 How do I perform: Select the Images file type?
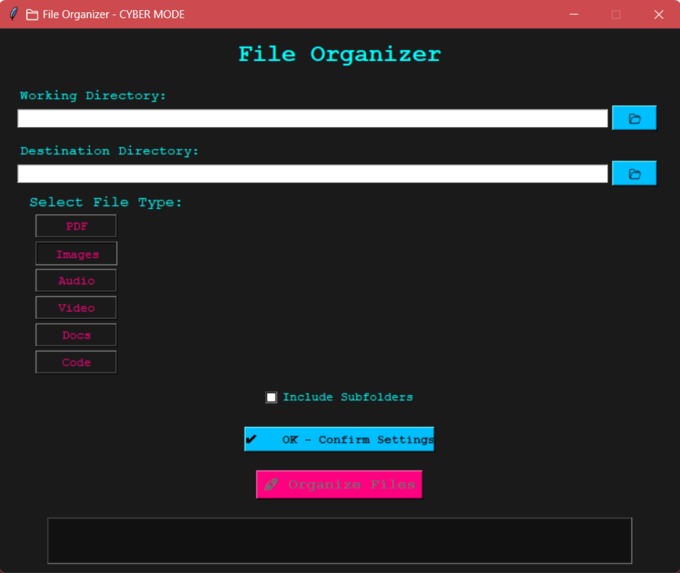pos(76,254)
